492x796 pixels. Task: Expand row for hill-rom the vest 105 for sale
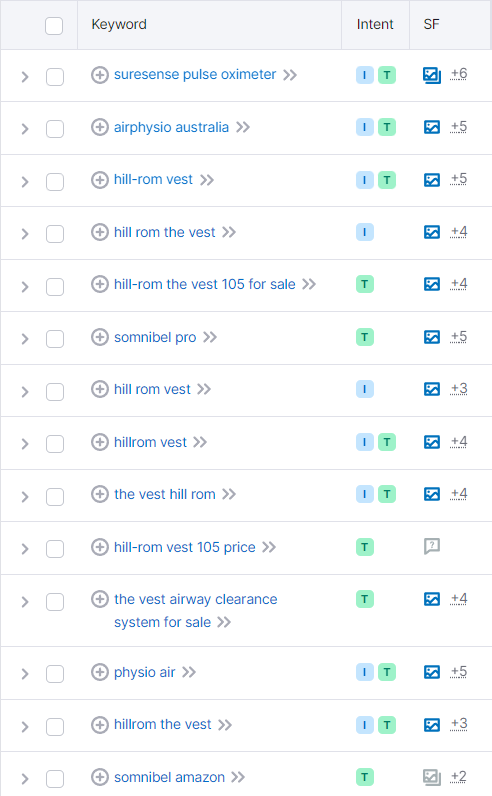pos(24,286)
